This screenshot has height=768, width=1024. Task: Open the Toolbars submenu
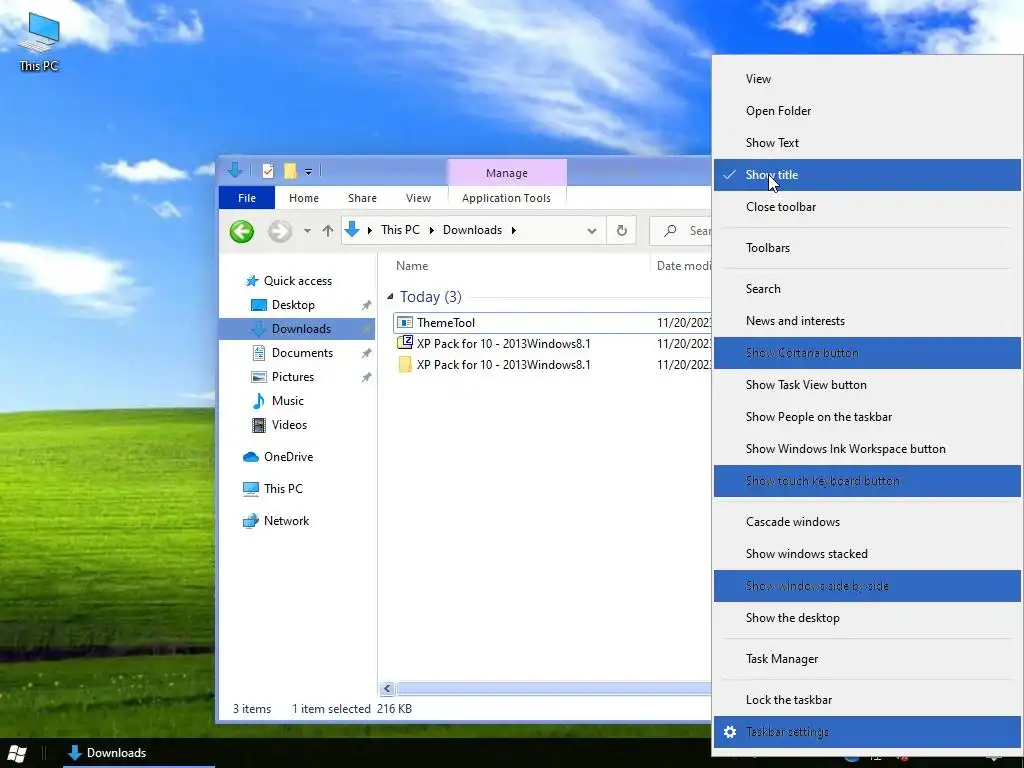[x=867, y=248]
